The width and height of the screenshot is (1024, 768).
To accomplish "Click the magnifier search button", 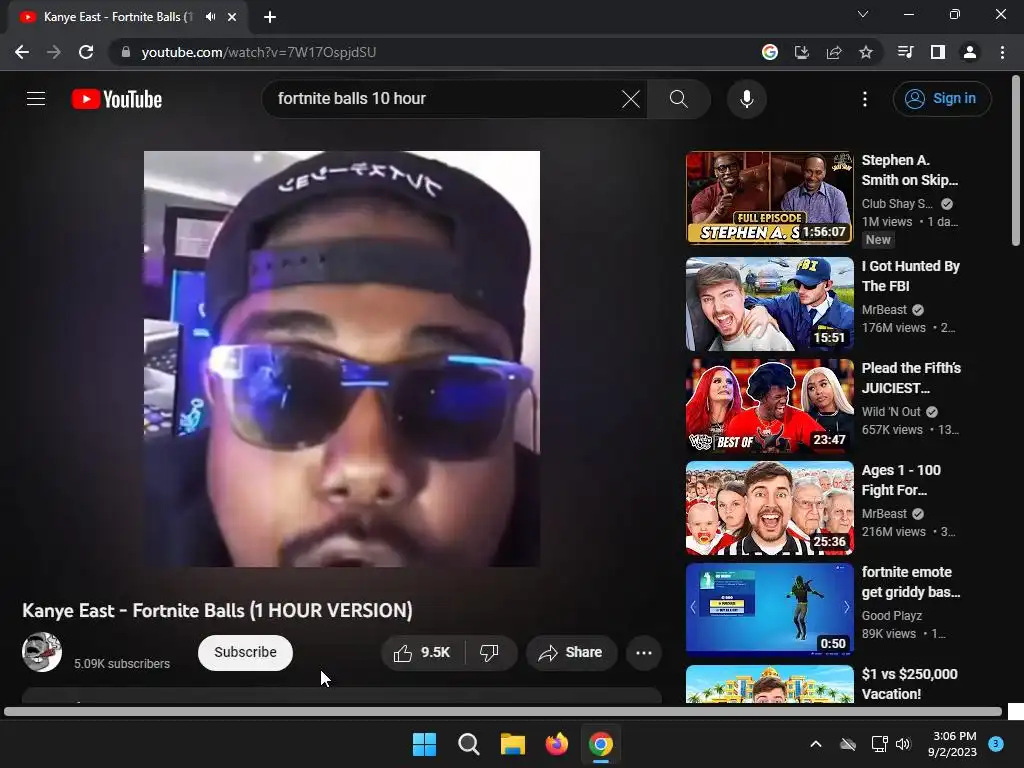I will point(679,99).
